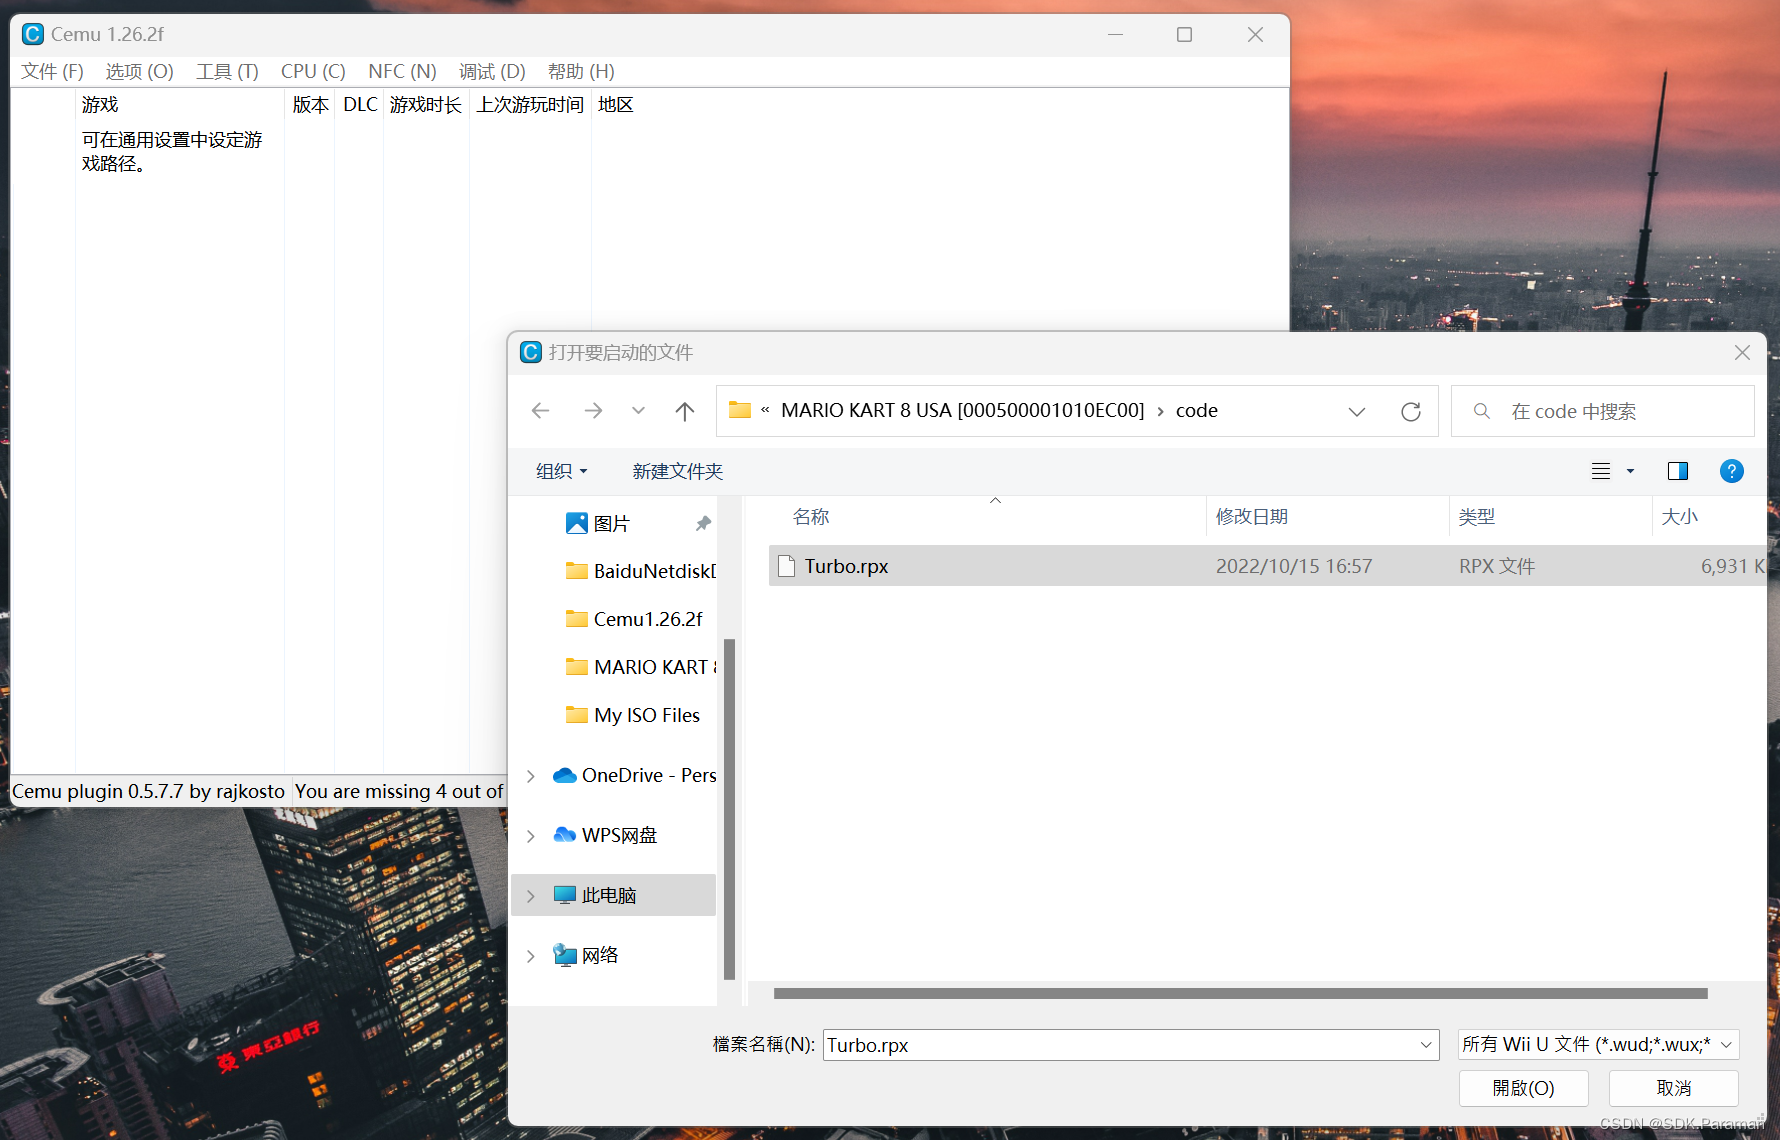Click the Cemu plugin status bar text
Viewport: 1780px width, 1140px height.
click(149, 791)
